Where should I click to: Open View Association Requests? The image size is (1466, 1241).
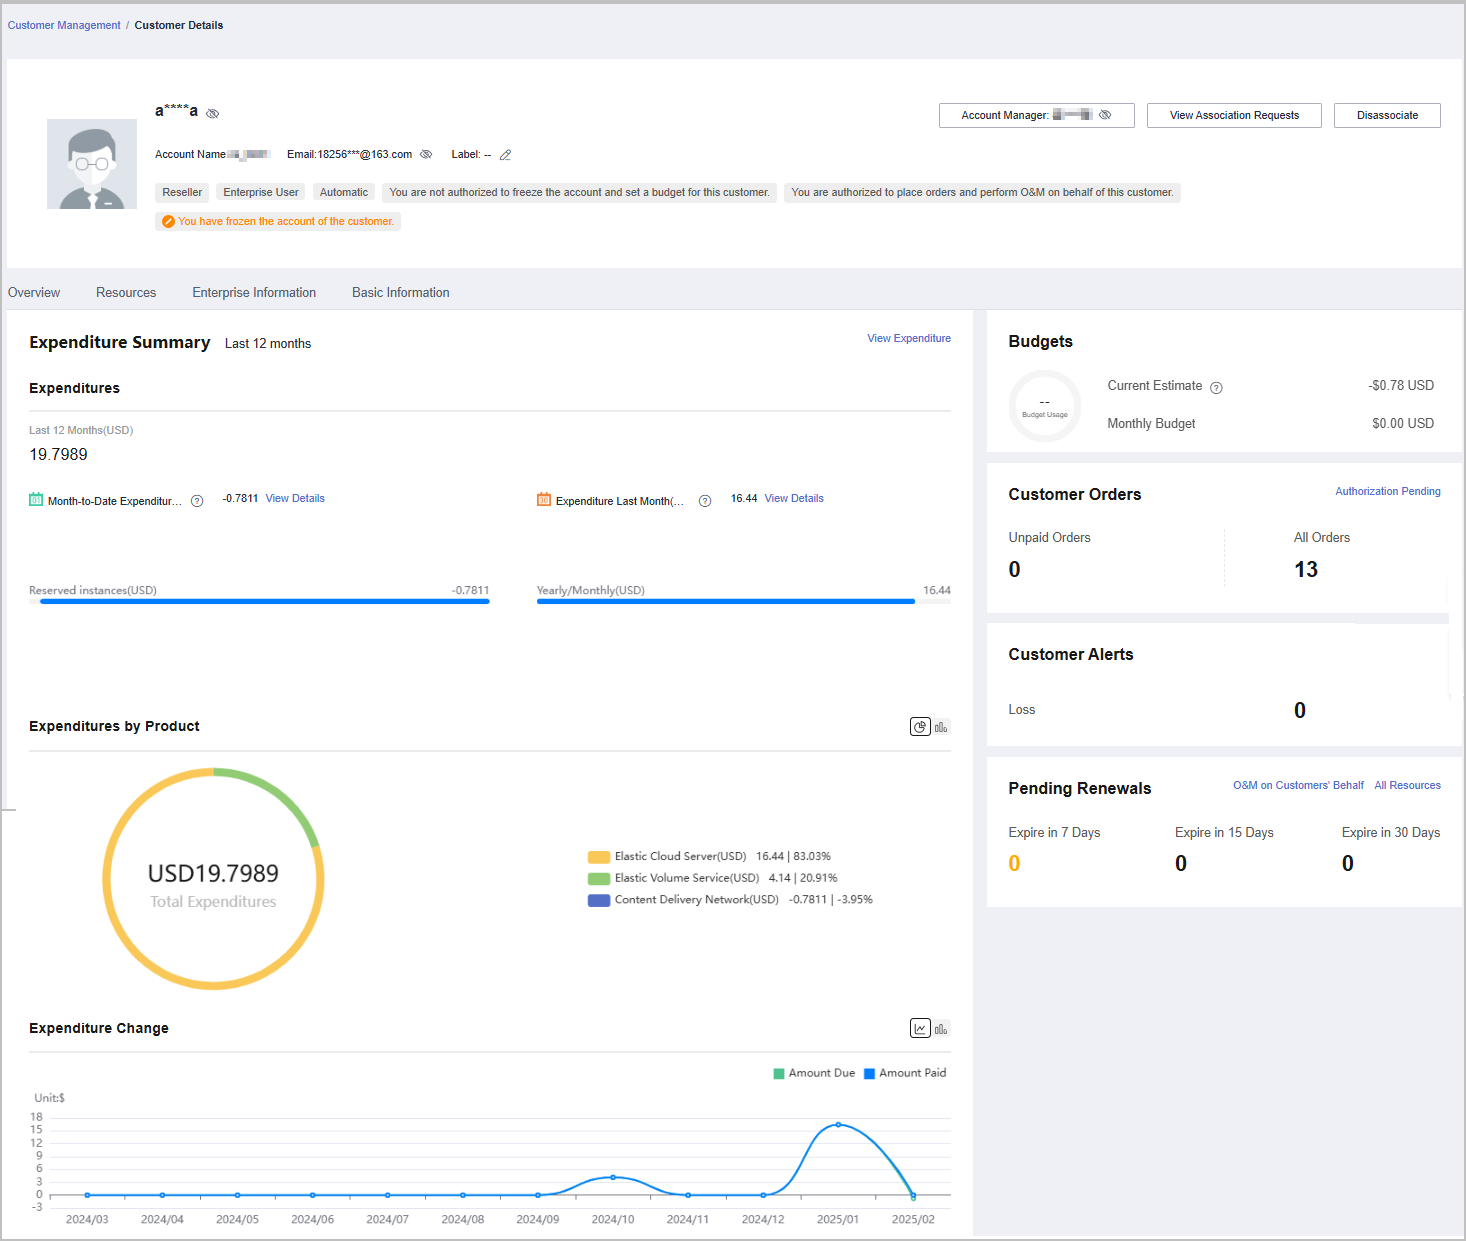point(1234,116)
